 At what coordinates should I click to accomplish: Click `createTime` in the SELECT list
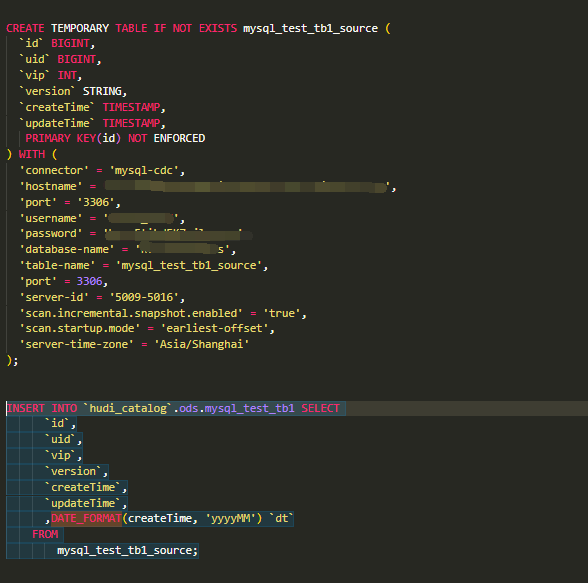[82, 487]
